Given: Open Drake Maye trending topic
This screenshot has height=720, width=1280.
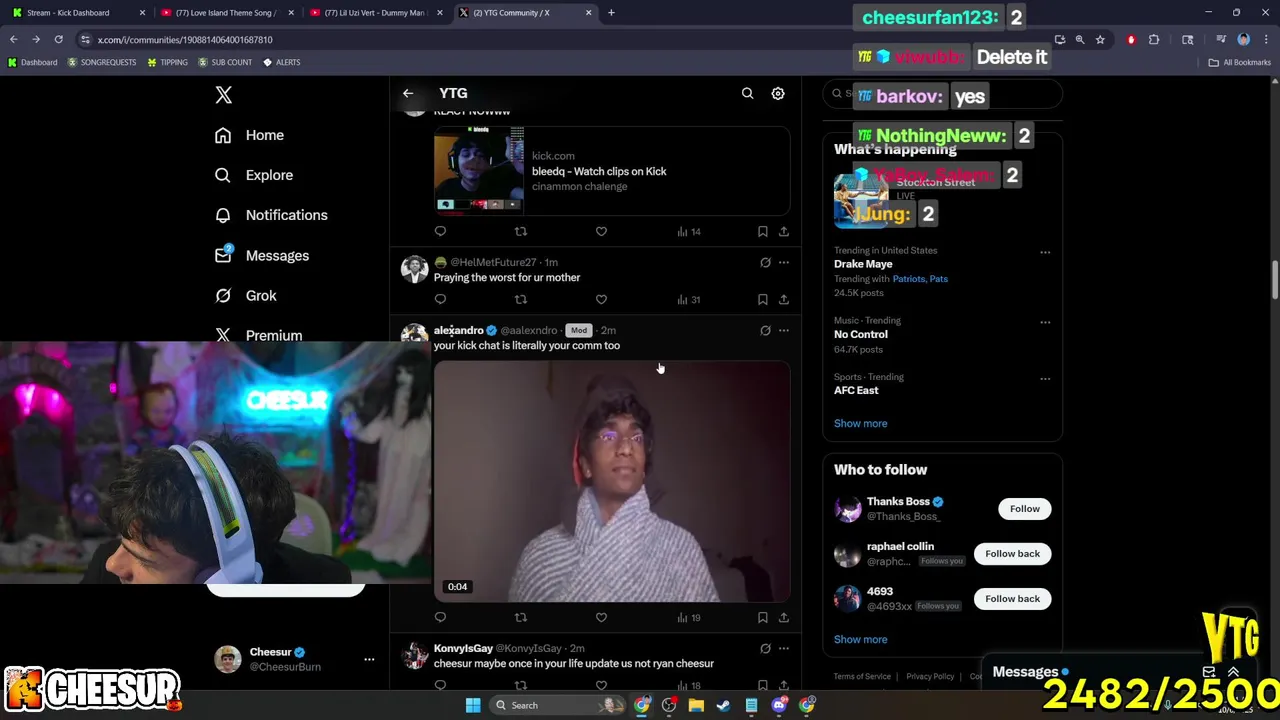Looking at the screenshot, I should (863, 264).
